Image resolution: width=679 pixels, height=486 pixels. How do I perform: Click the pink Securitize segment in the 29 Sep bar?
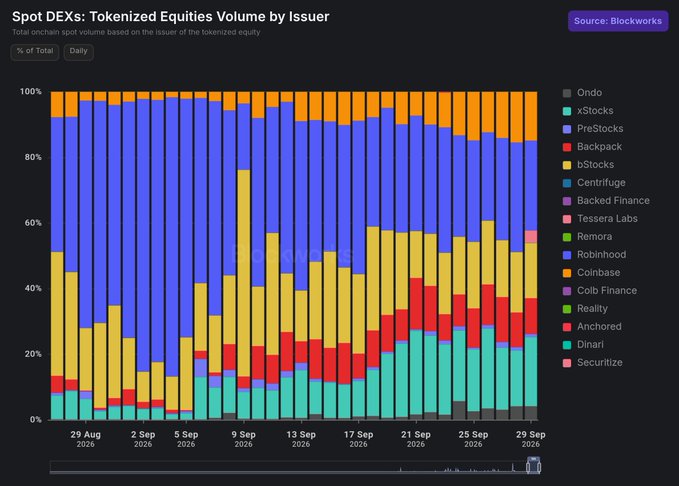531,237
